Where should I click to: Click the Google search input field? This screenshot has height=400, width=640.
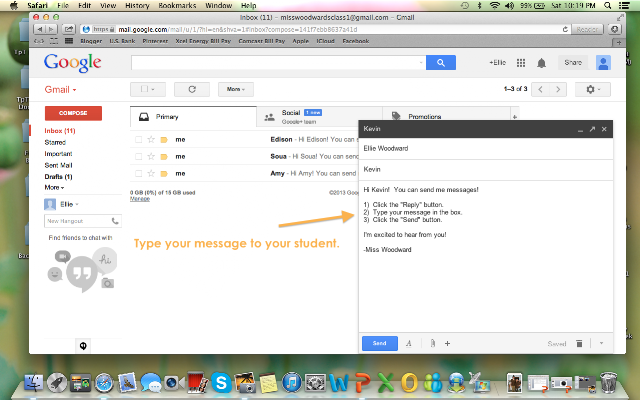pos(278,62)
